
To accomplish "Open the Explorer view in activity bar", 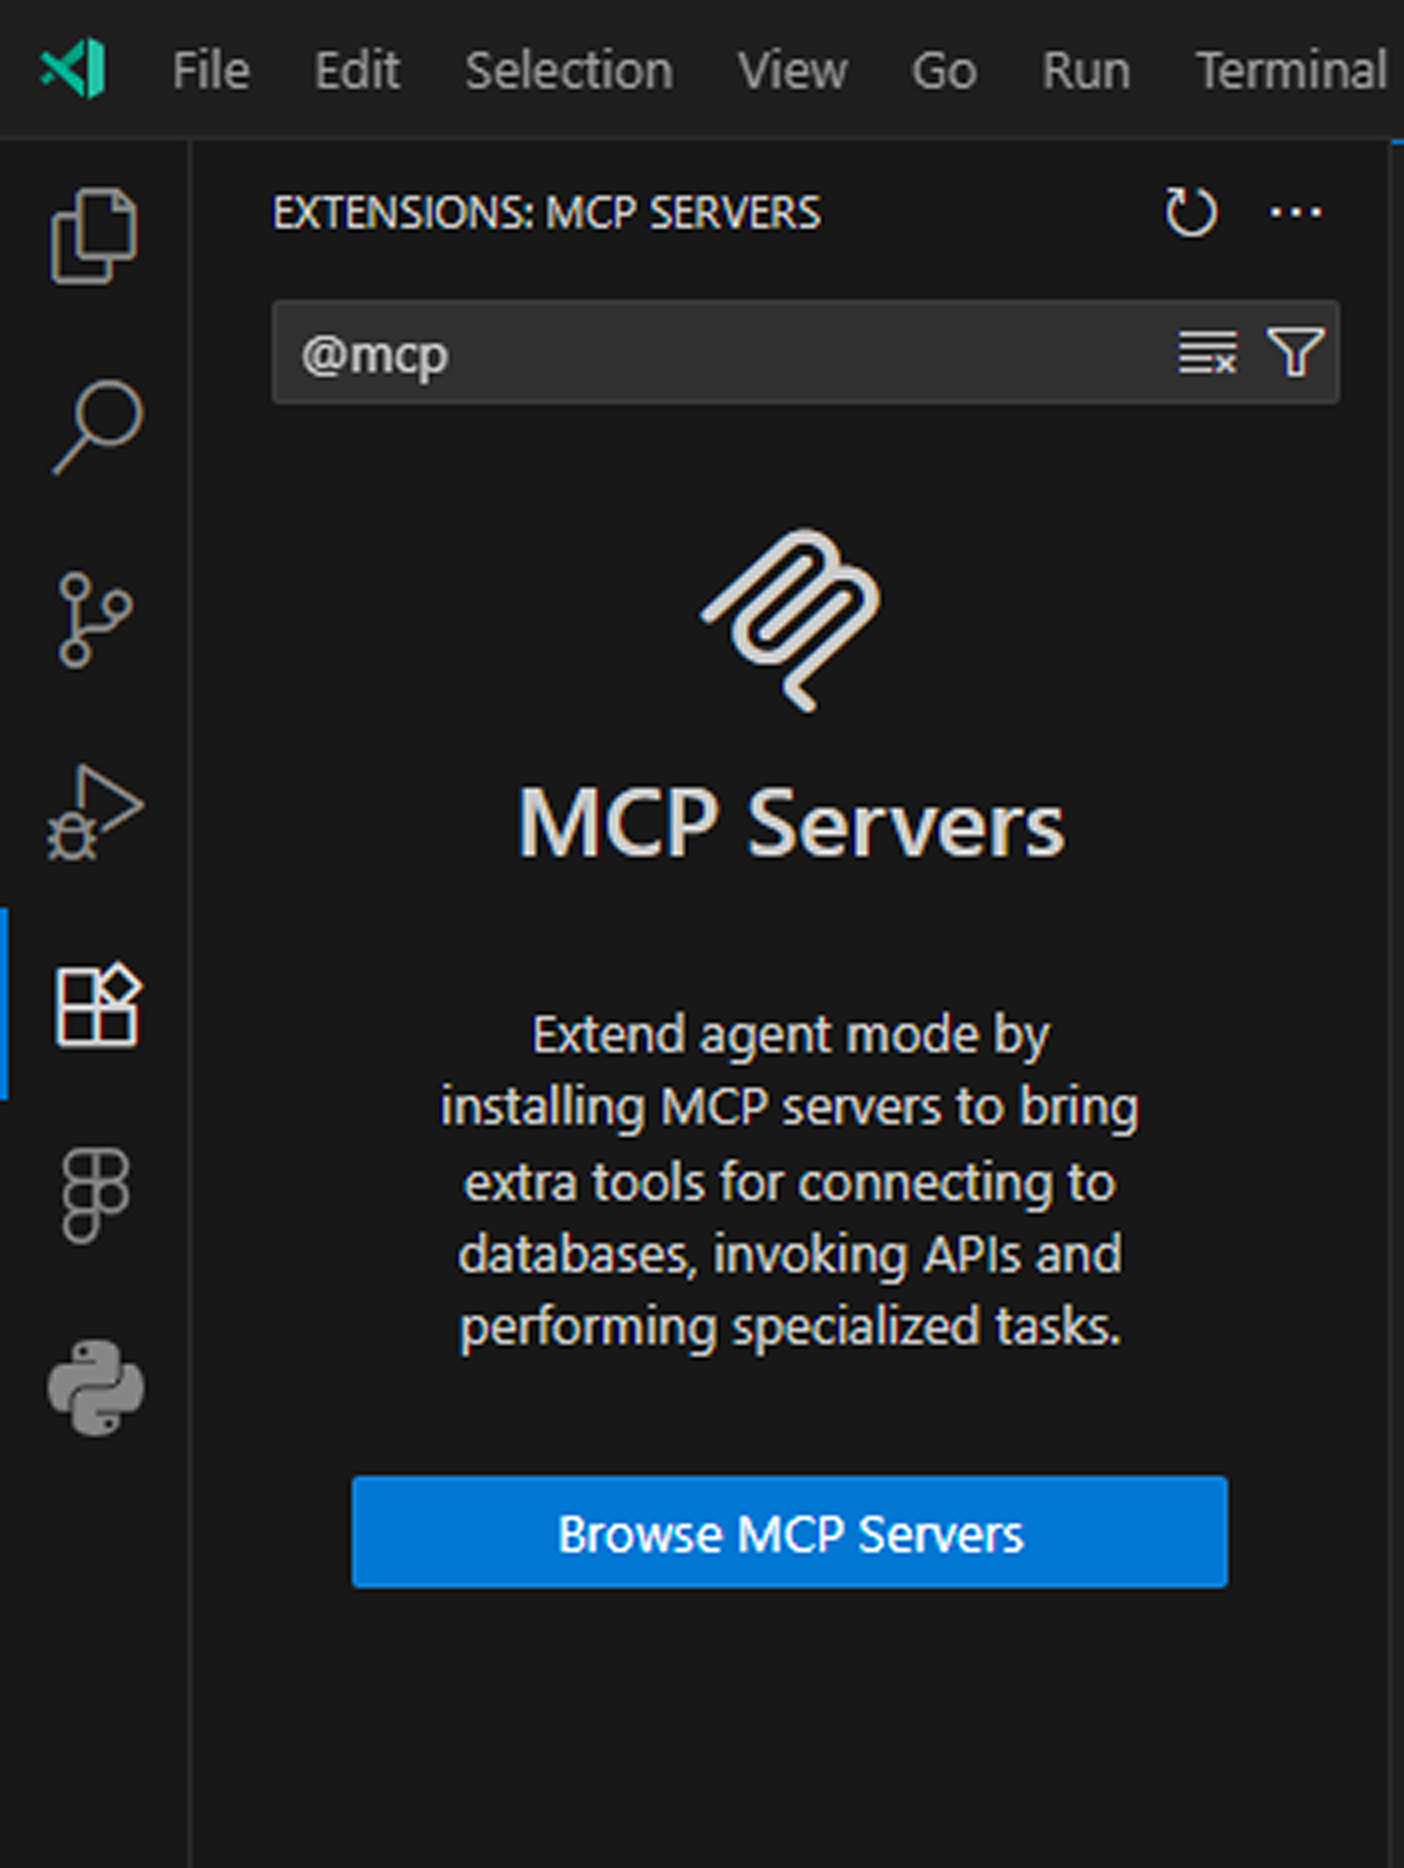I will pyautogui.click(x=94, y=236).
